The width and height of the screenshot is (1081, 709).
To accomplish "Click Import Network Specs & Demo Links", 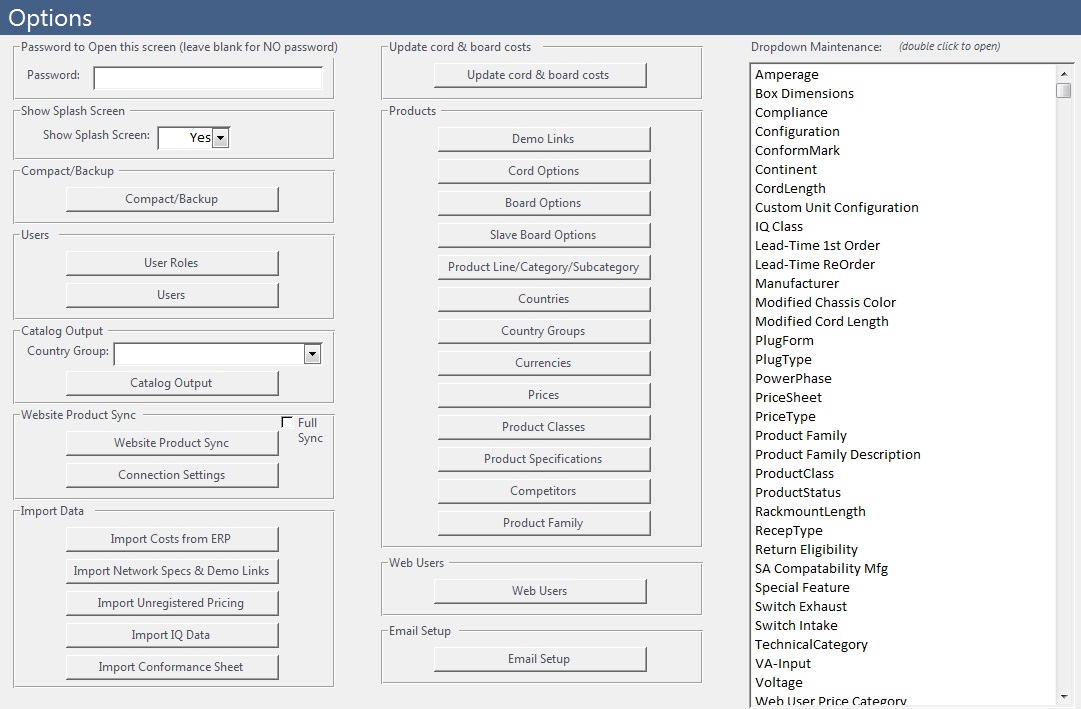I will click(172, 570).
